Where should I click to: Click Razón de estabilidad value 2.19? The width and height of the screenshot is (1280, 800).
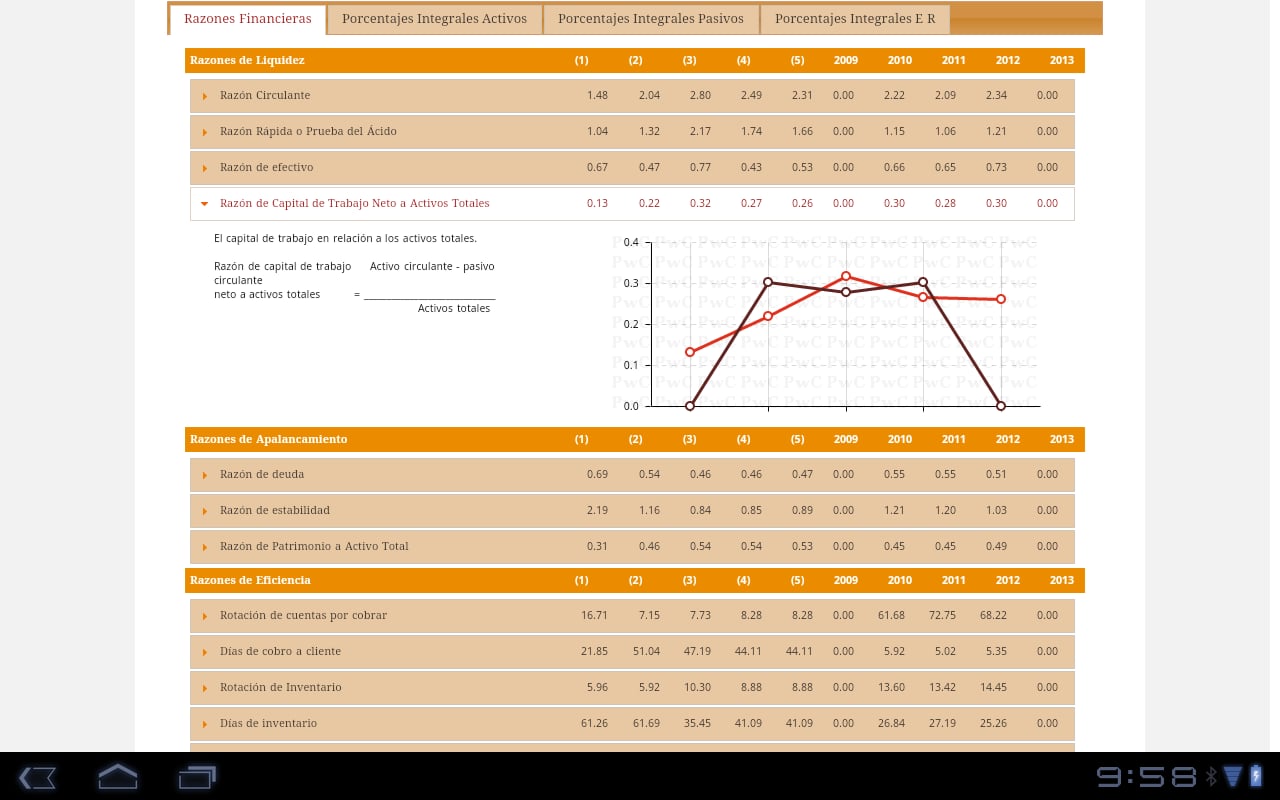click(x=597, y=510)
